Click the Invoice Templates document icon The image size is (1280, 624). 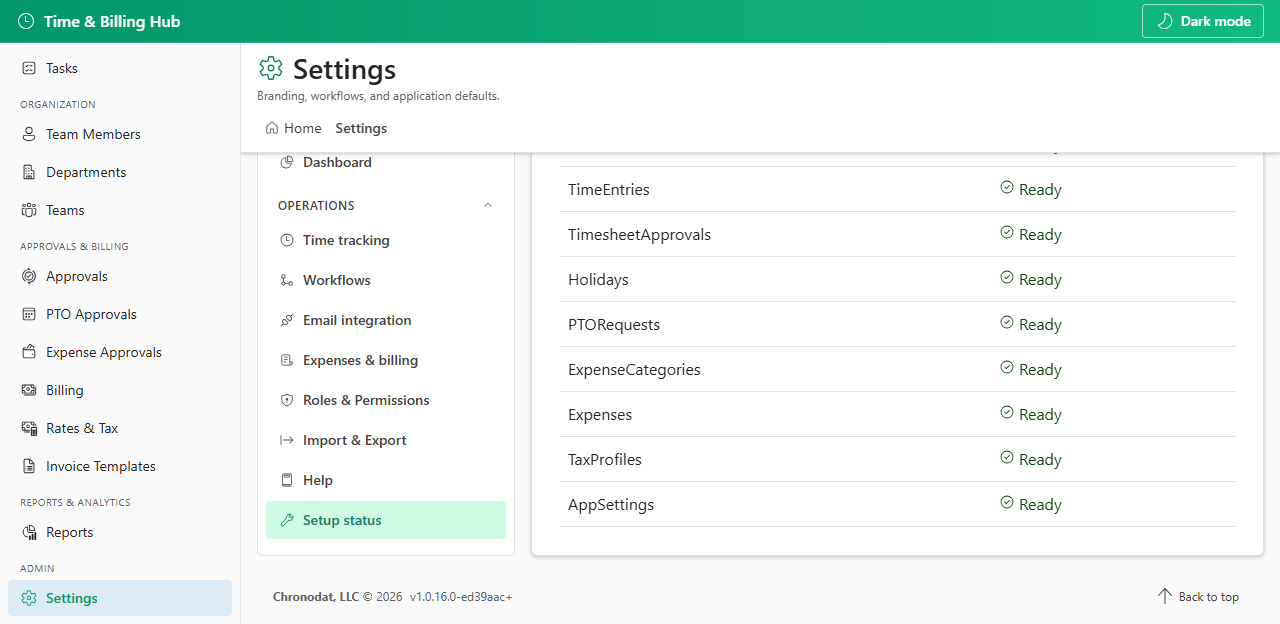point(29,466)
